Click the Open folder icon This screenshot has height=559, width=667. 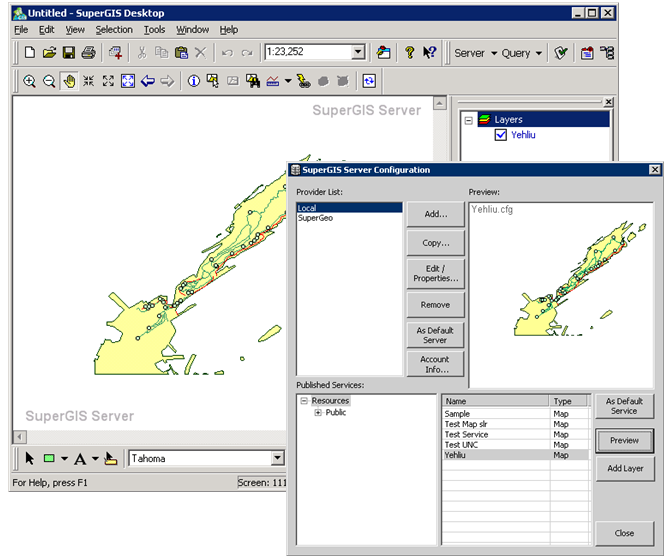(49, 53)
